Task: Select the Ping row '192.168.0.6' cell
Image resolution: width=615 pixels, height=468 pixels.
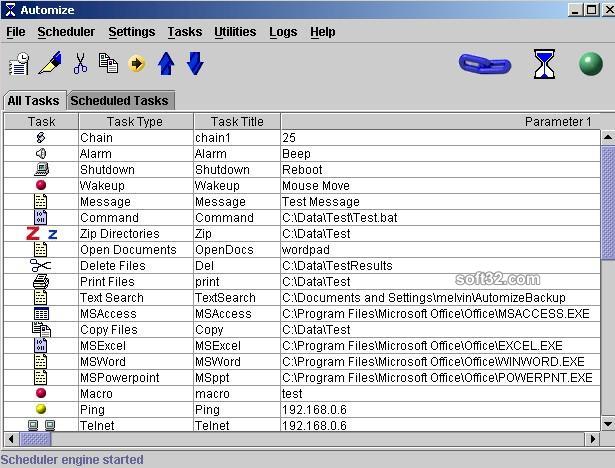Action: 440,410
